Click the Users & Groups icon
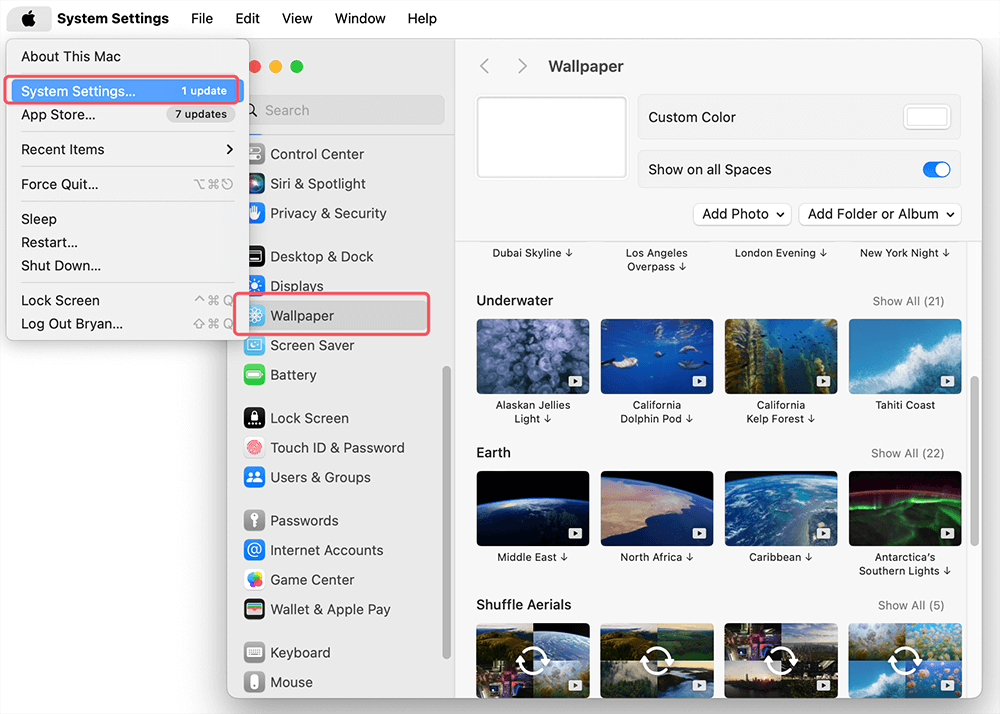Viewport: 1000px width, 714px height. point(254,478)
